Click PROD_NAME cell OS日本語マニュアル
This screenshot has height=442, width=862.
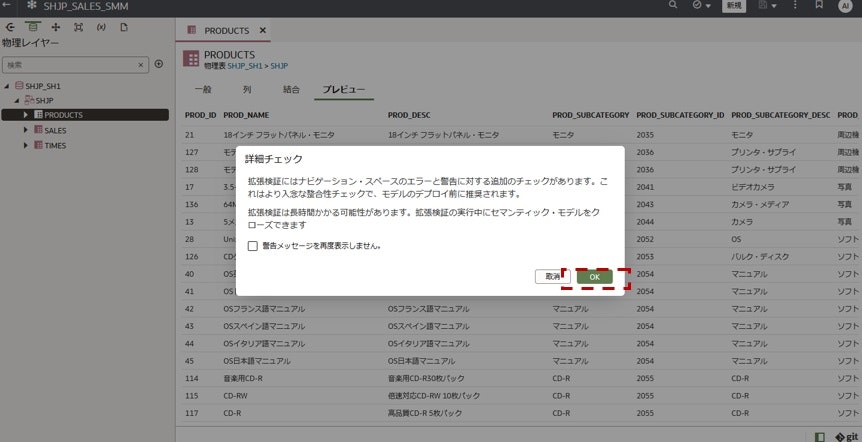point(257,361)
